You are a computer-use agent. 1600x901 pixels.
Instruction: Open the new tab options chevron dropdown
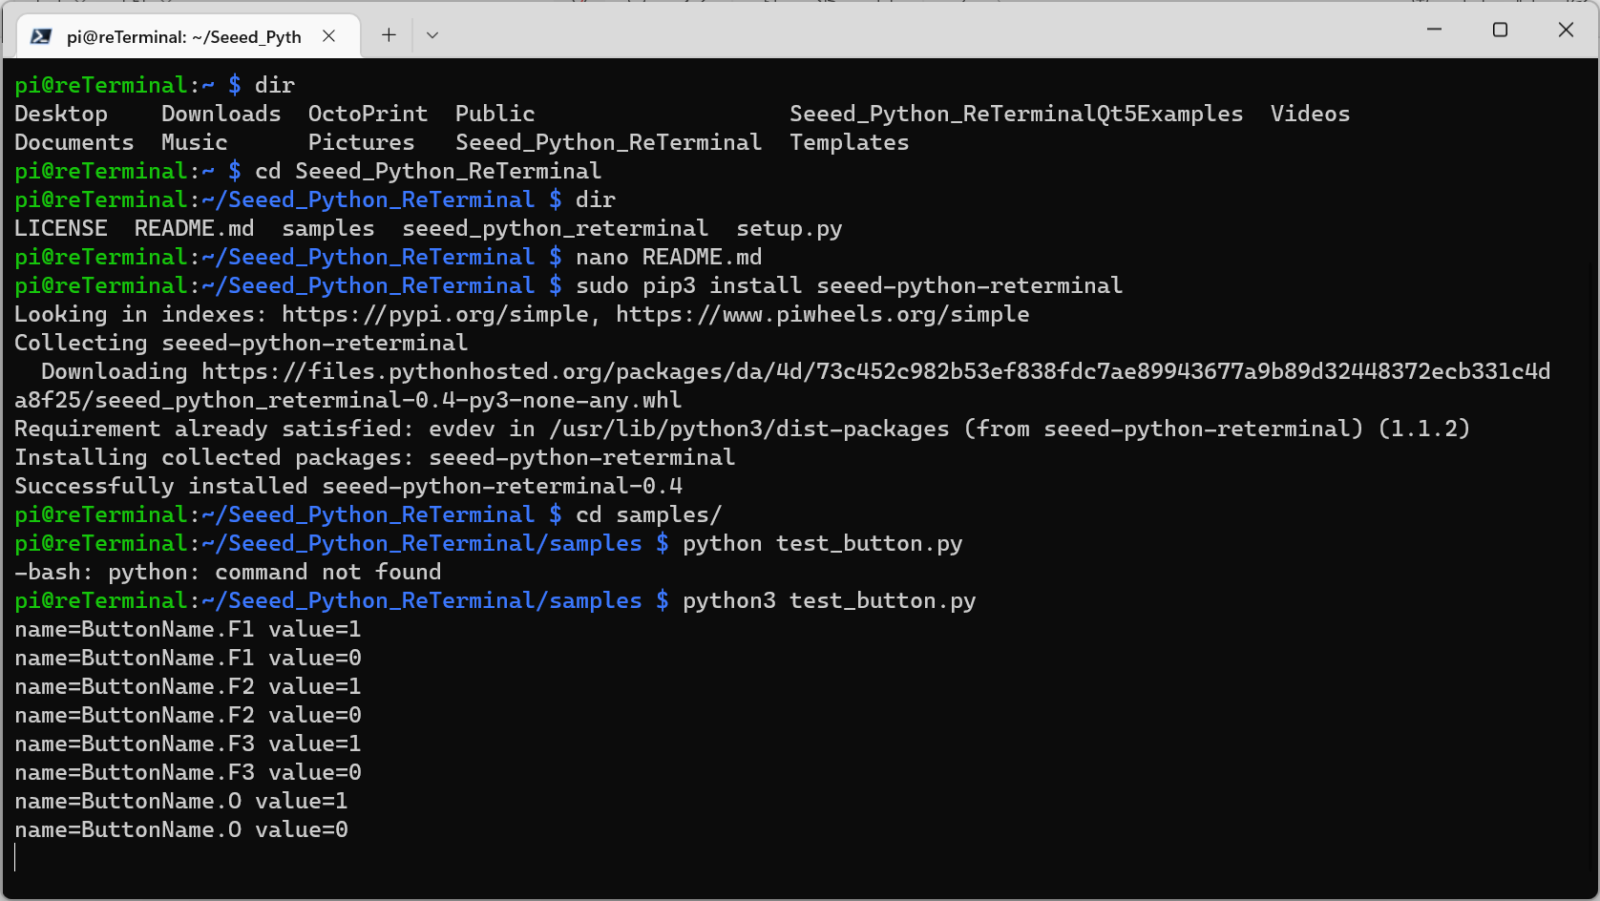(x=432, y=35)
